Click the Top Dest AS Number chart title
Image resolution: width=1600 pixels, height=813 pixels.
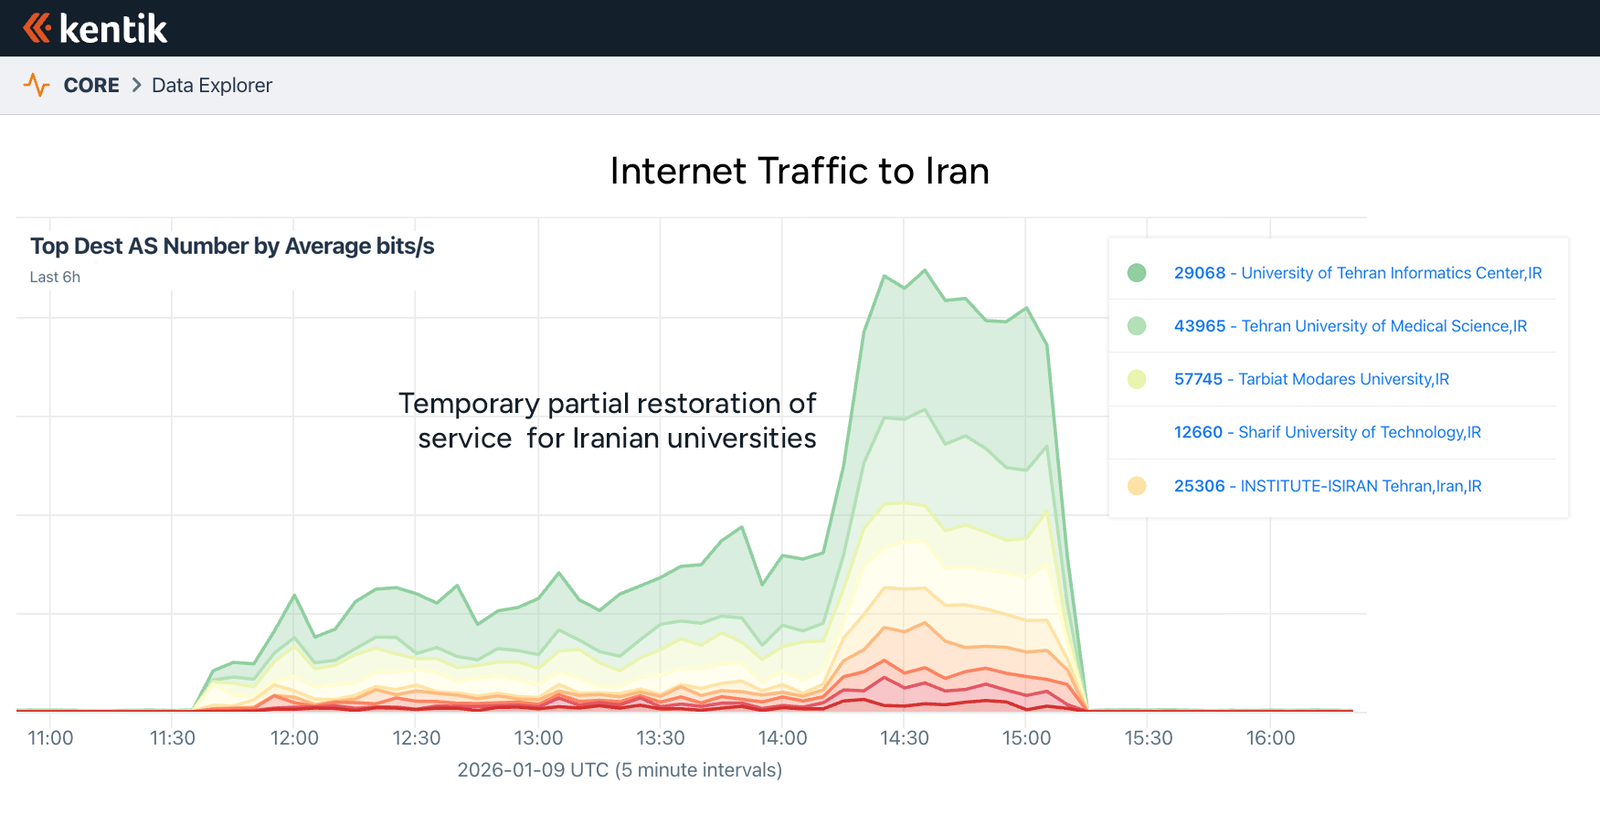tap(232, 246)
